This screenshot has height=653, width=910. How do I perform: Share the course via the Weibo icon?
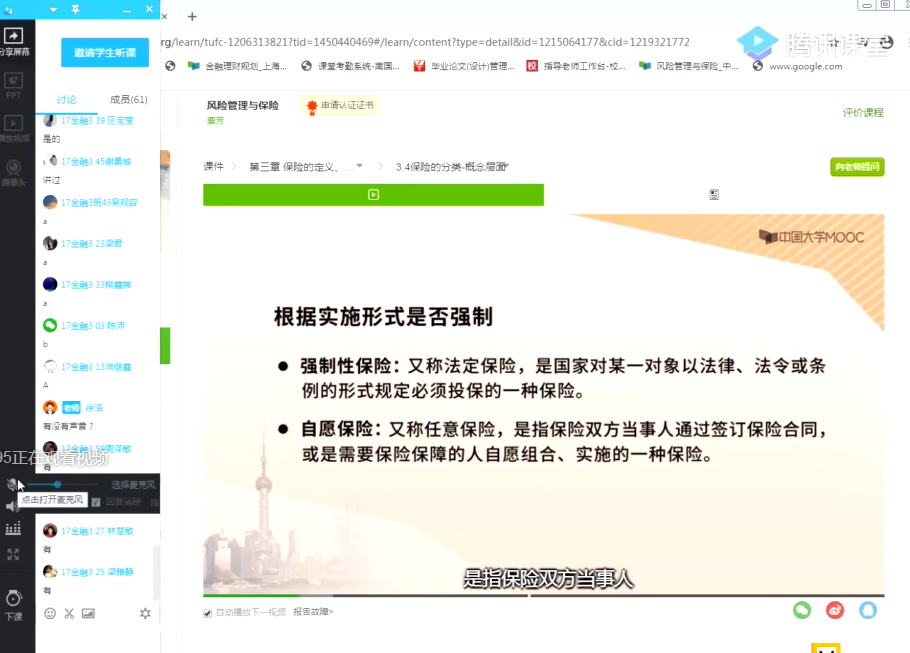[835, 609]
